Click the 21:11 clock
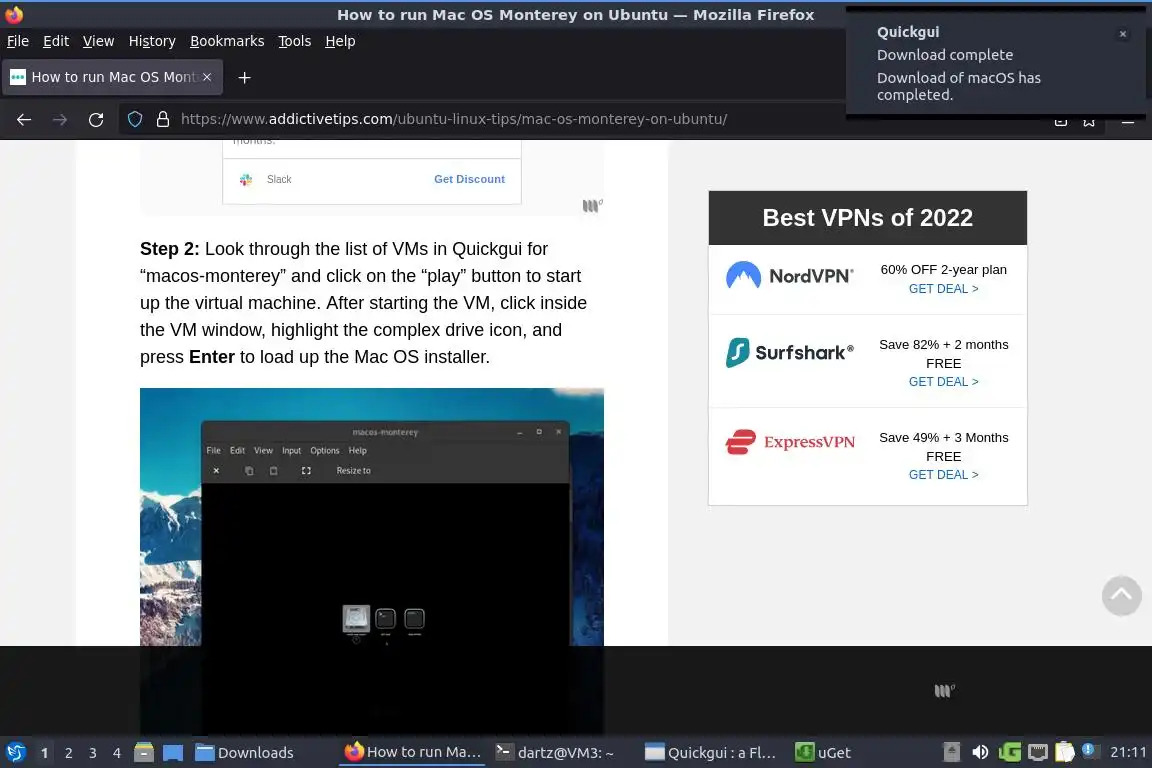 click(x=1128, y=752)
